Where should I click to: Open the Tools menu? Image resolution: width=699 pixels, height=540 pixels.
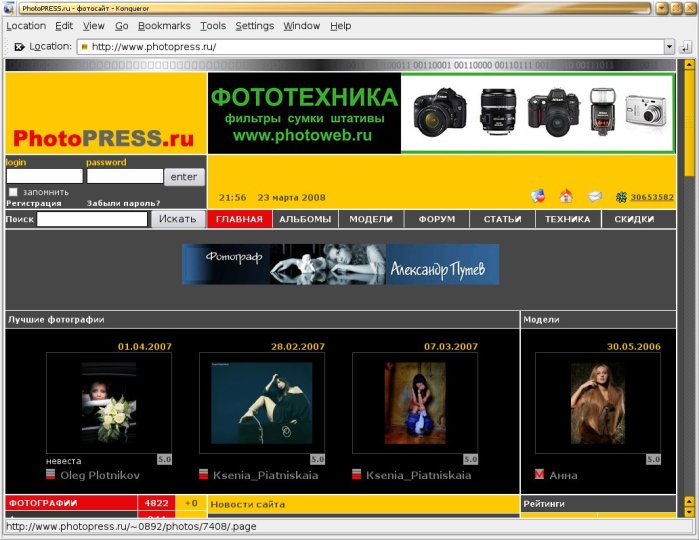point(213,26)
